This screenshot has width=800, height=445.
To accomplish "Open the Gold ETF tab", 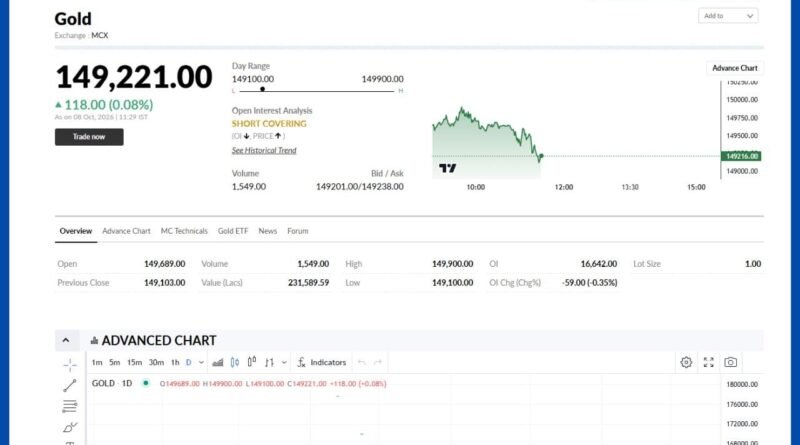I will tap(233, 231).
